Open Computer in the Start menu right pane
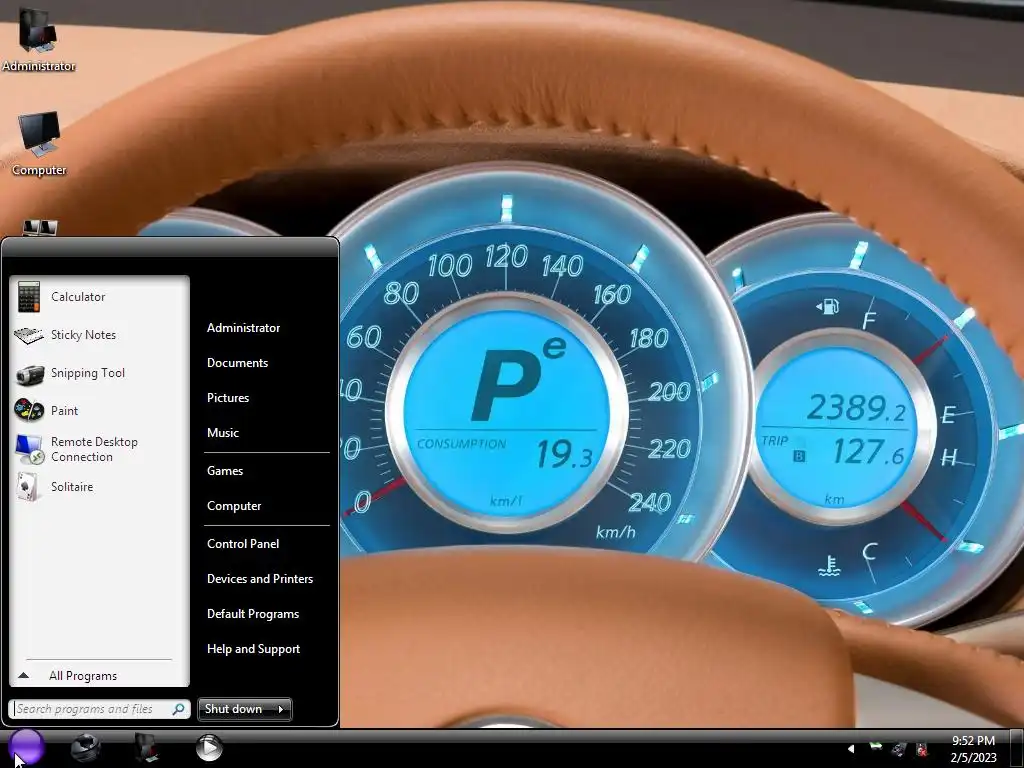Screen dimensions: 1024x768 point(234,506)
